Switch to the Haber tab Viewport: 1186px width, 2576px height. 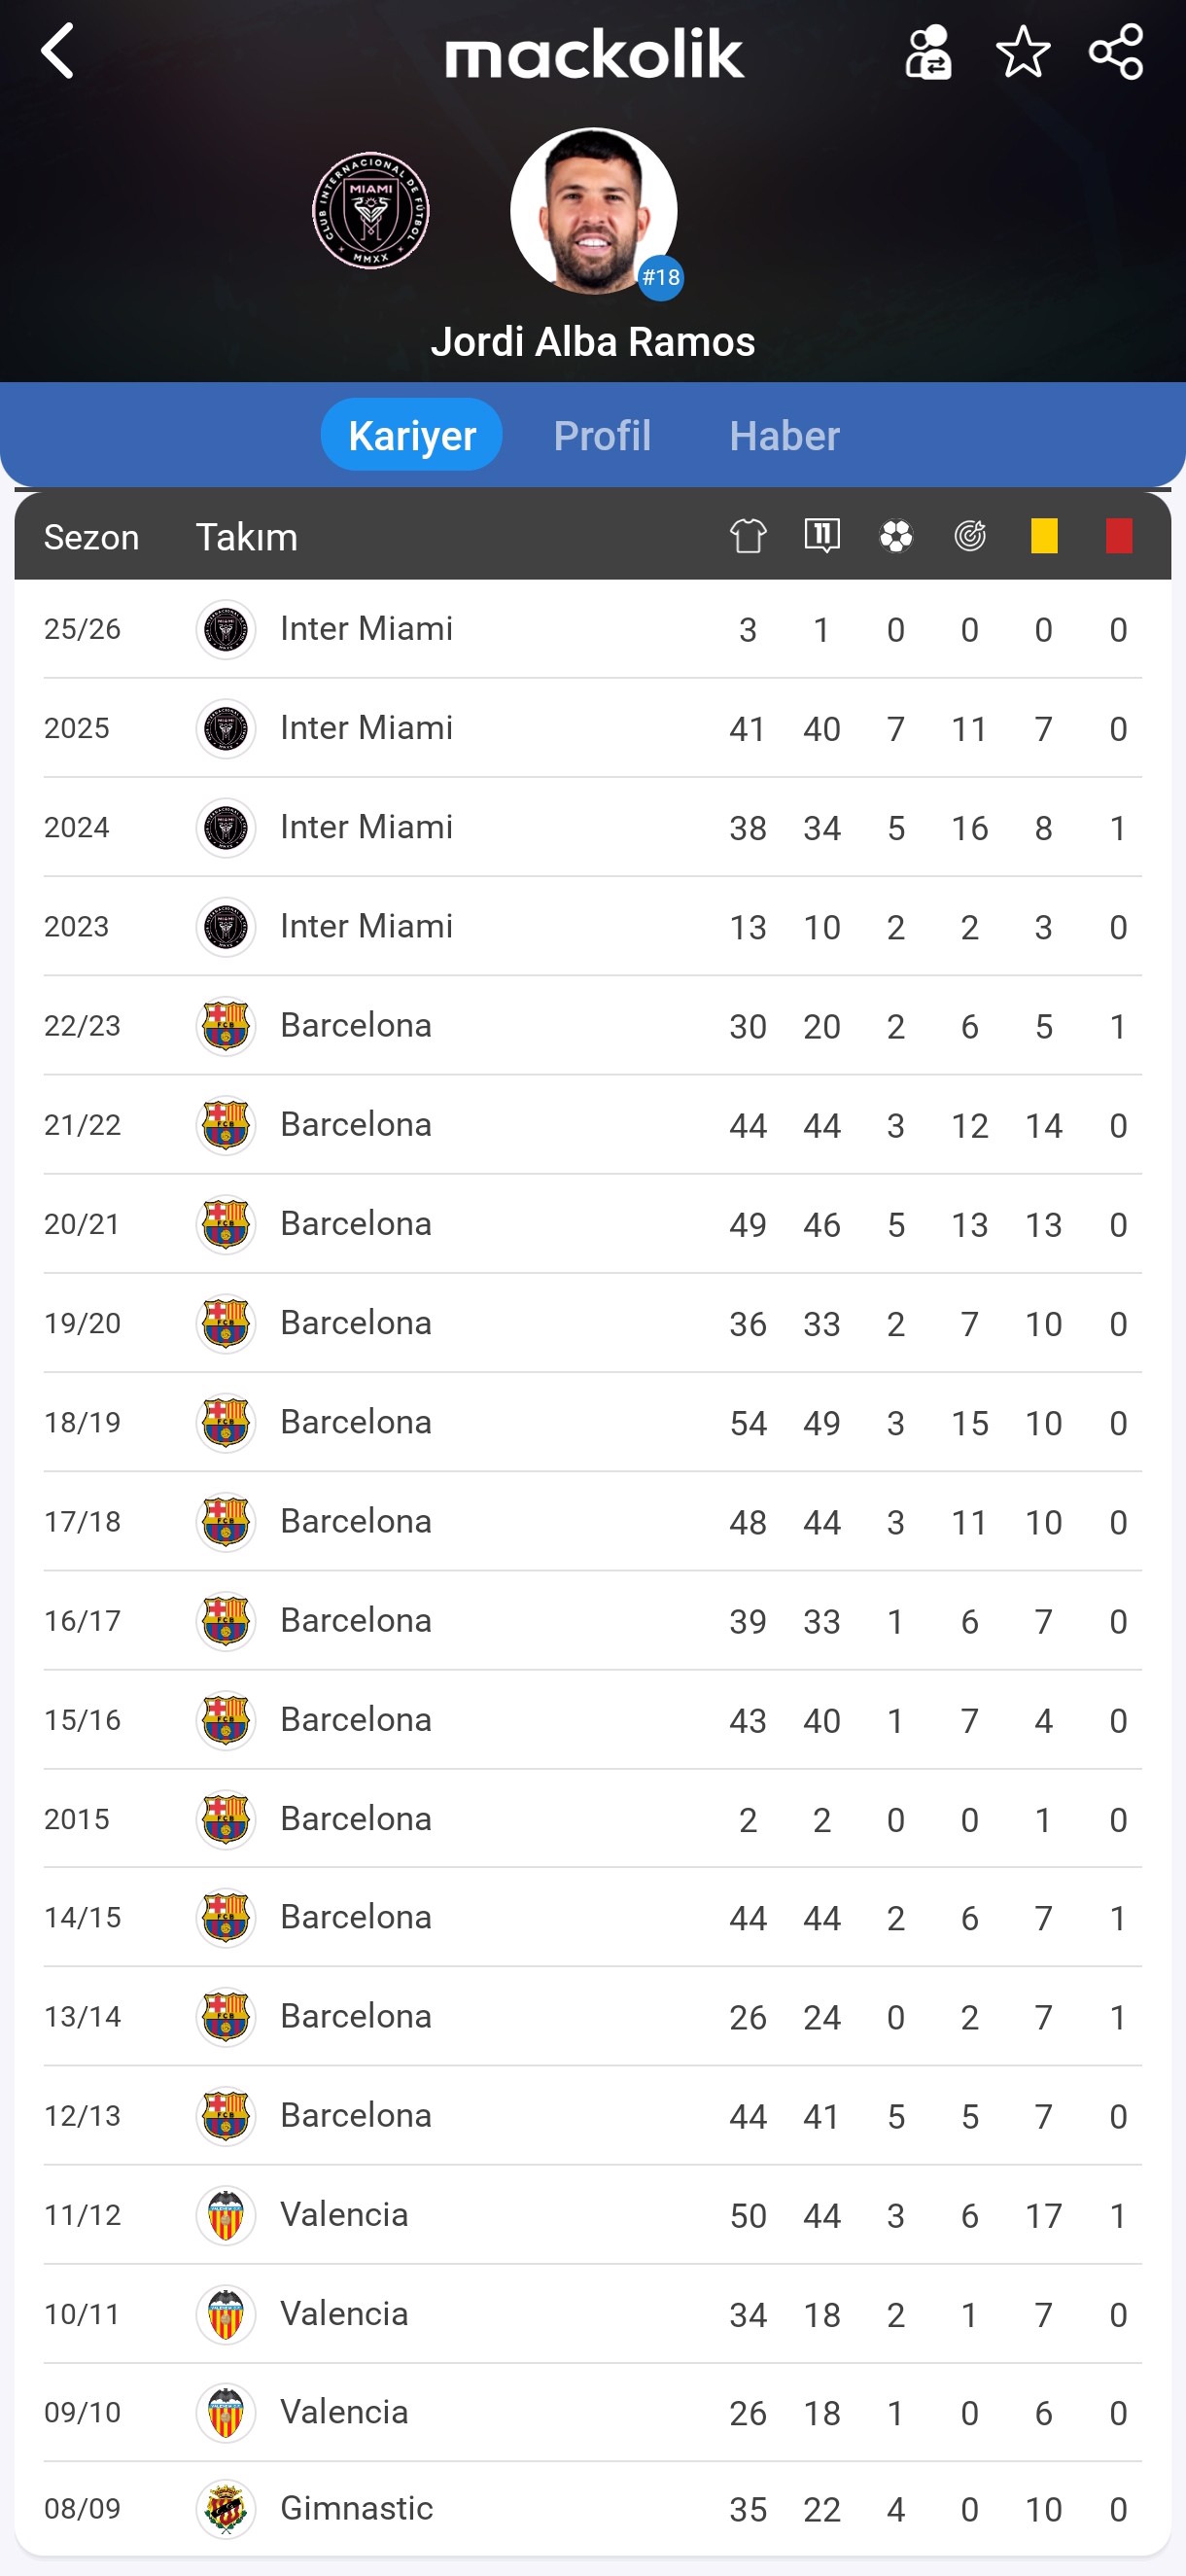[784, 436]
